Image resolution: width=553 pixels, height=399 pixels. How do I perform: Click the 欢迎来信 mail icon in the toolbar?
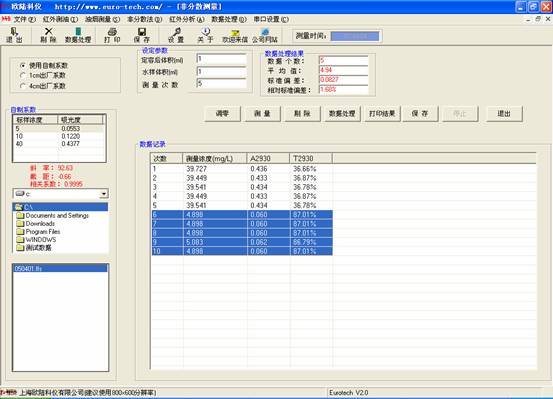tap(235, 35)
